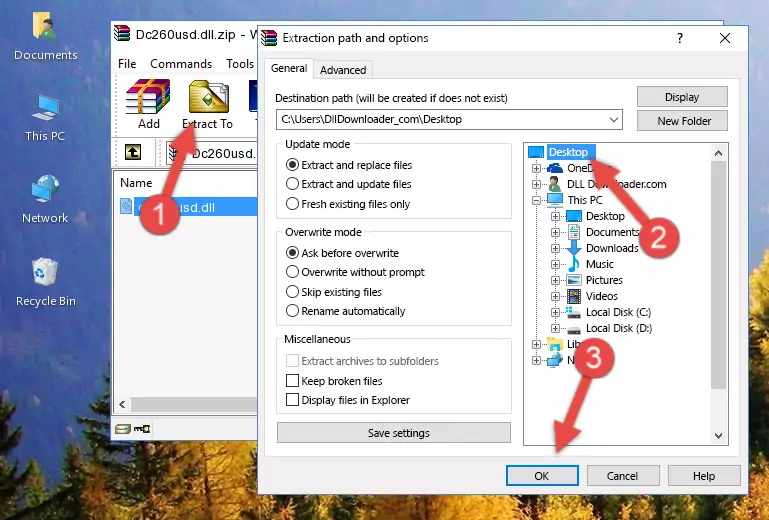The width and height of the screenshot is (769, 520).
Task: Enable Display files in Explorer checkbox
Action: click(x=292, y=400)
